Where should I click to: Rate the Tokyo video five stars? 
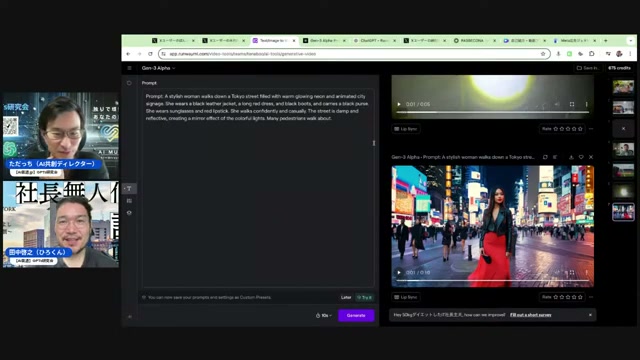[x=580, y=297]
